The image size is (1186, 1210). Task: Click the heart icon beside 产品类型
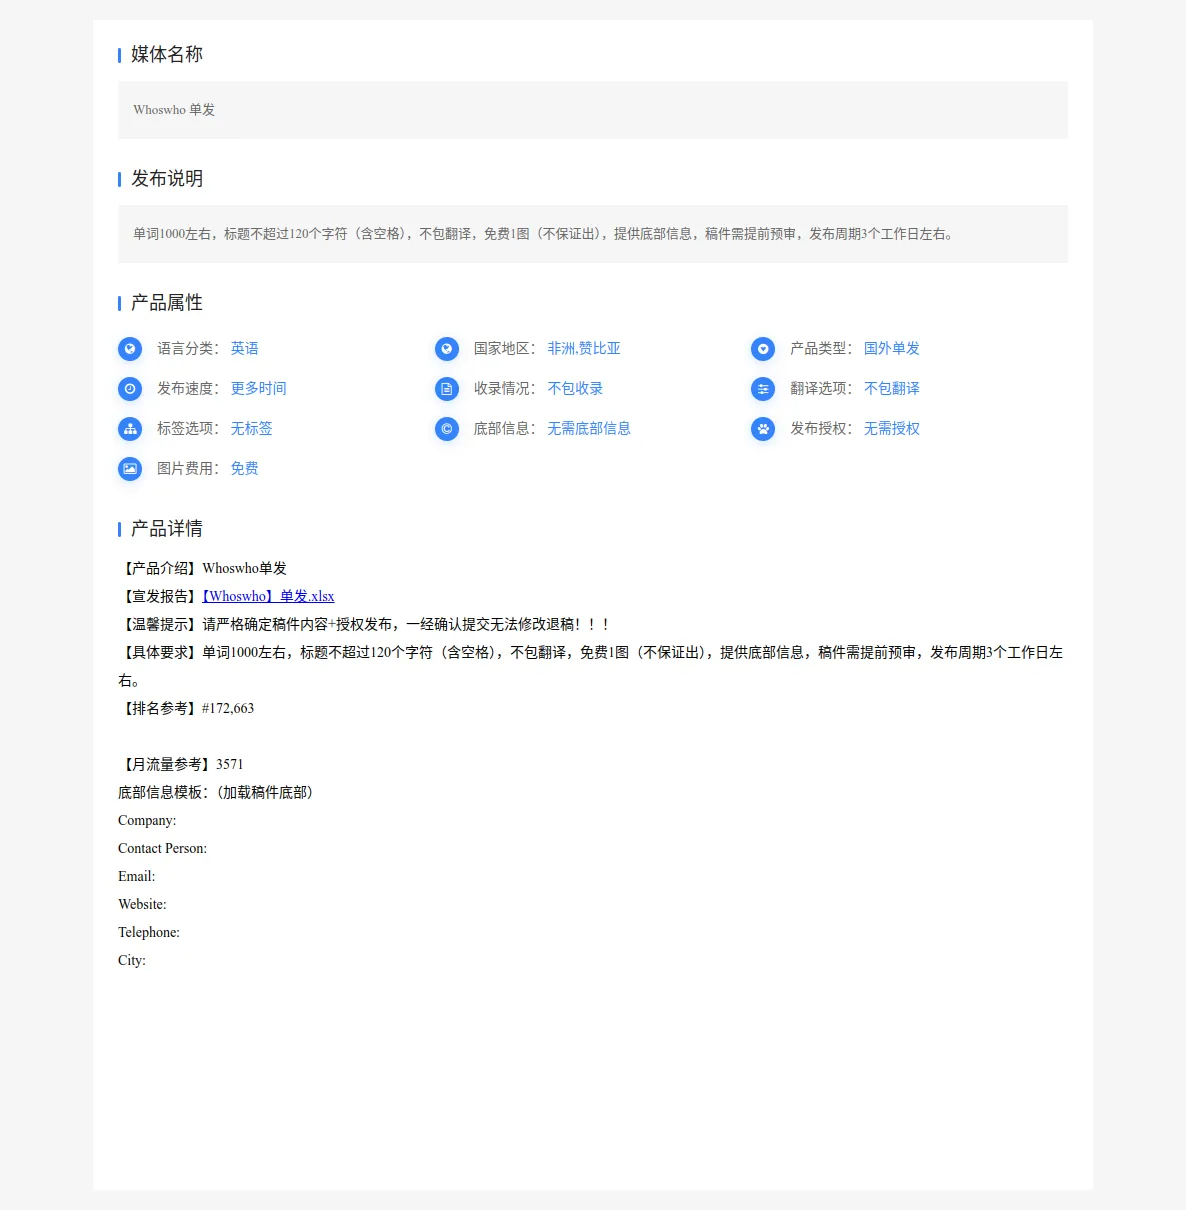tap(763, 349)
